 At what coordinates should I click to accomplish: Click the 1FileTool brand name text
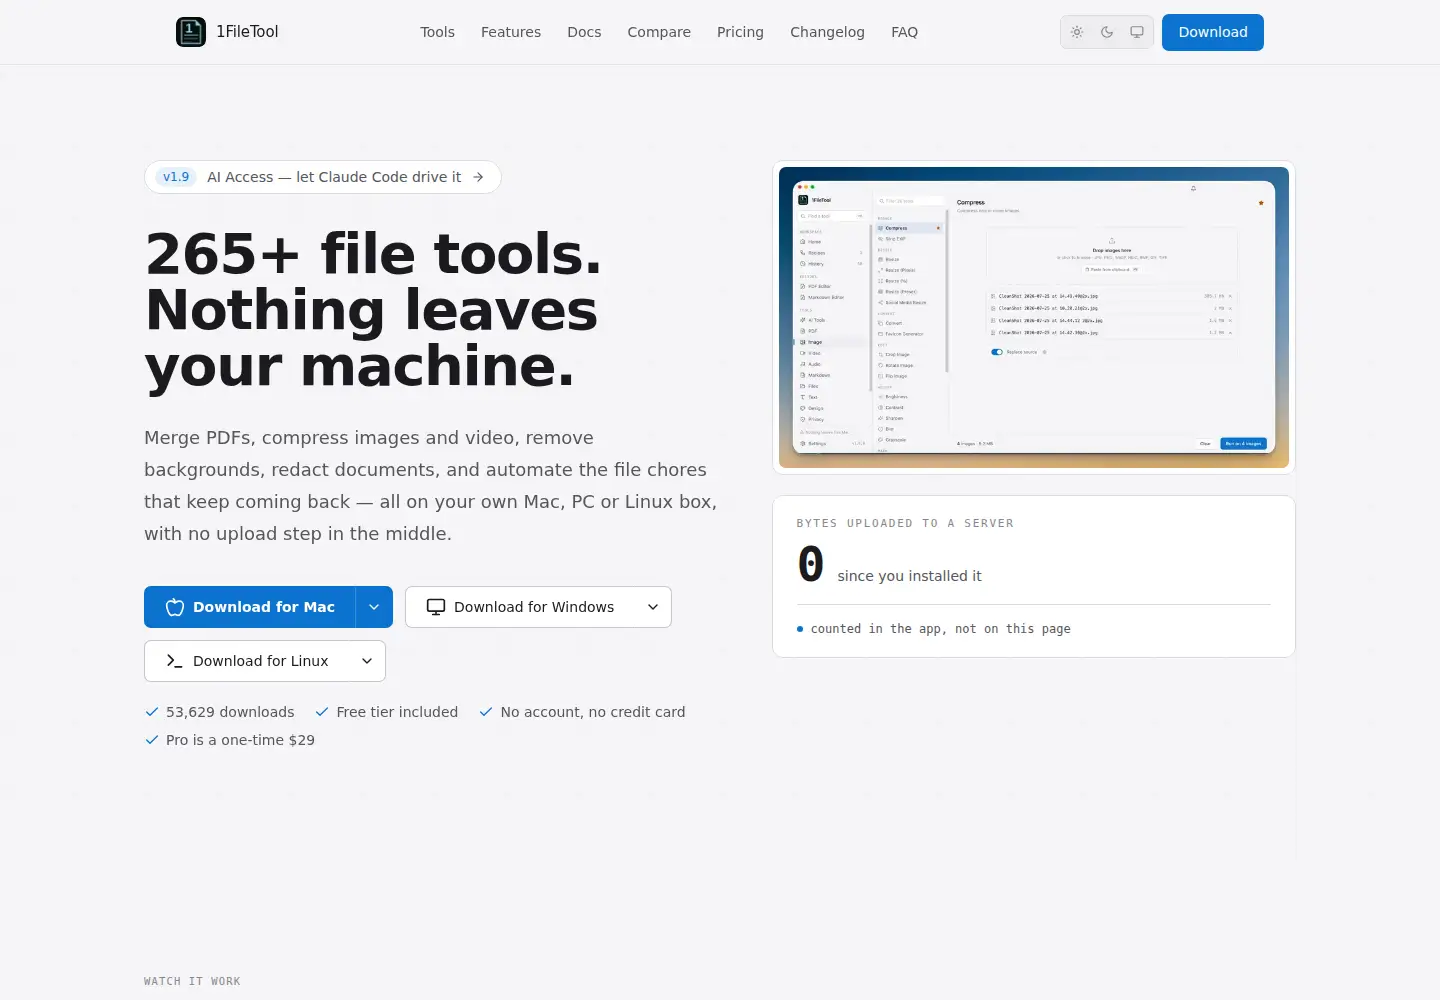pyautogui.click(x=247, y=32)
